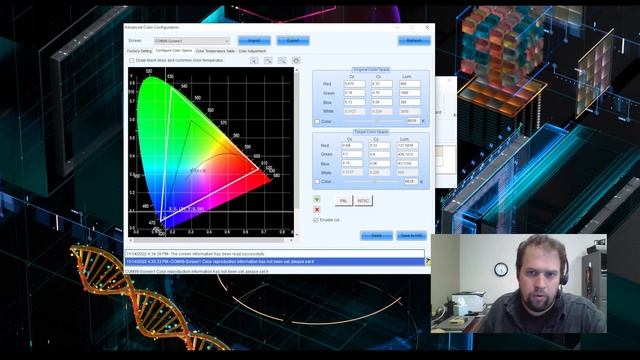Open the Screen dropdown

(192, 41)
